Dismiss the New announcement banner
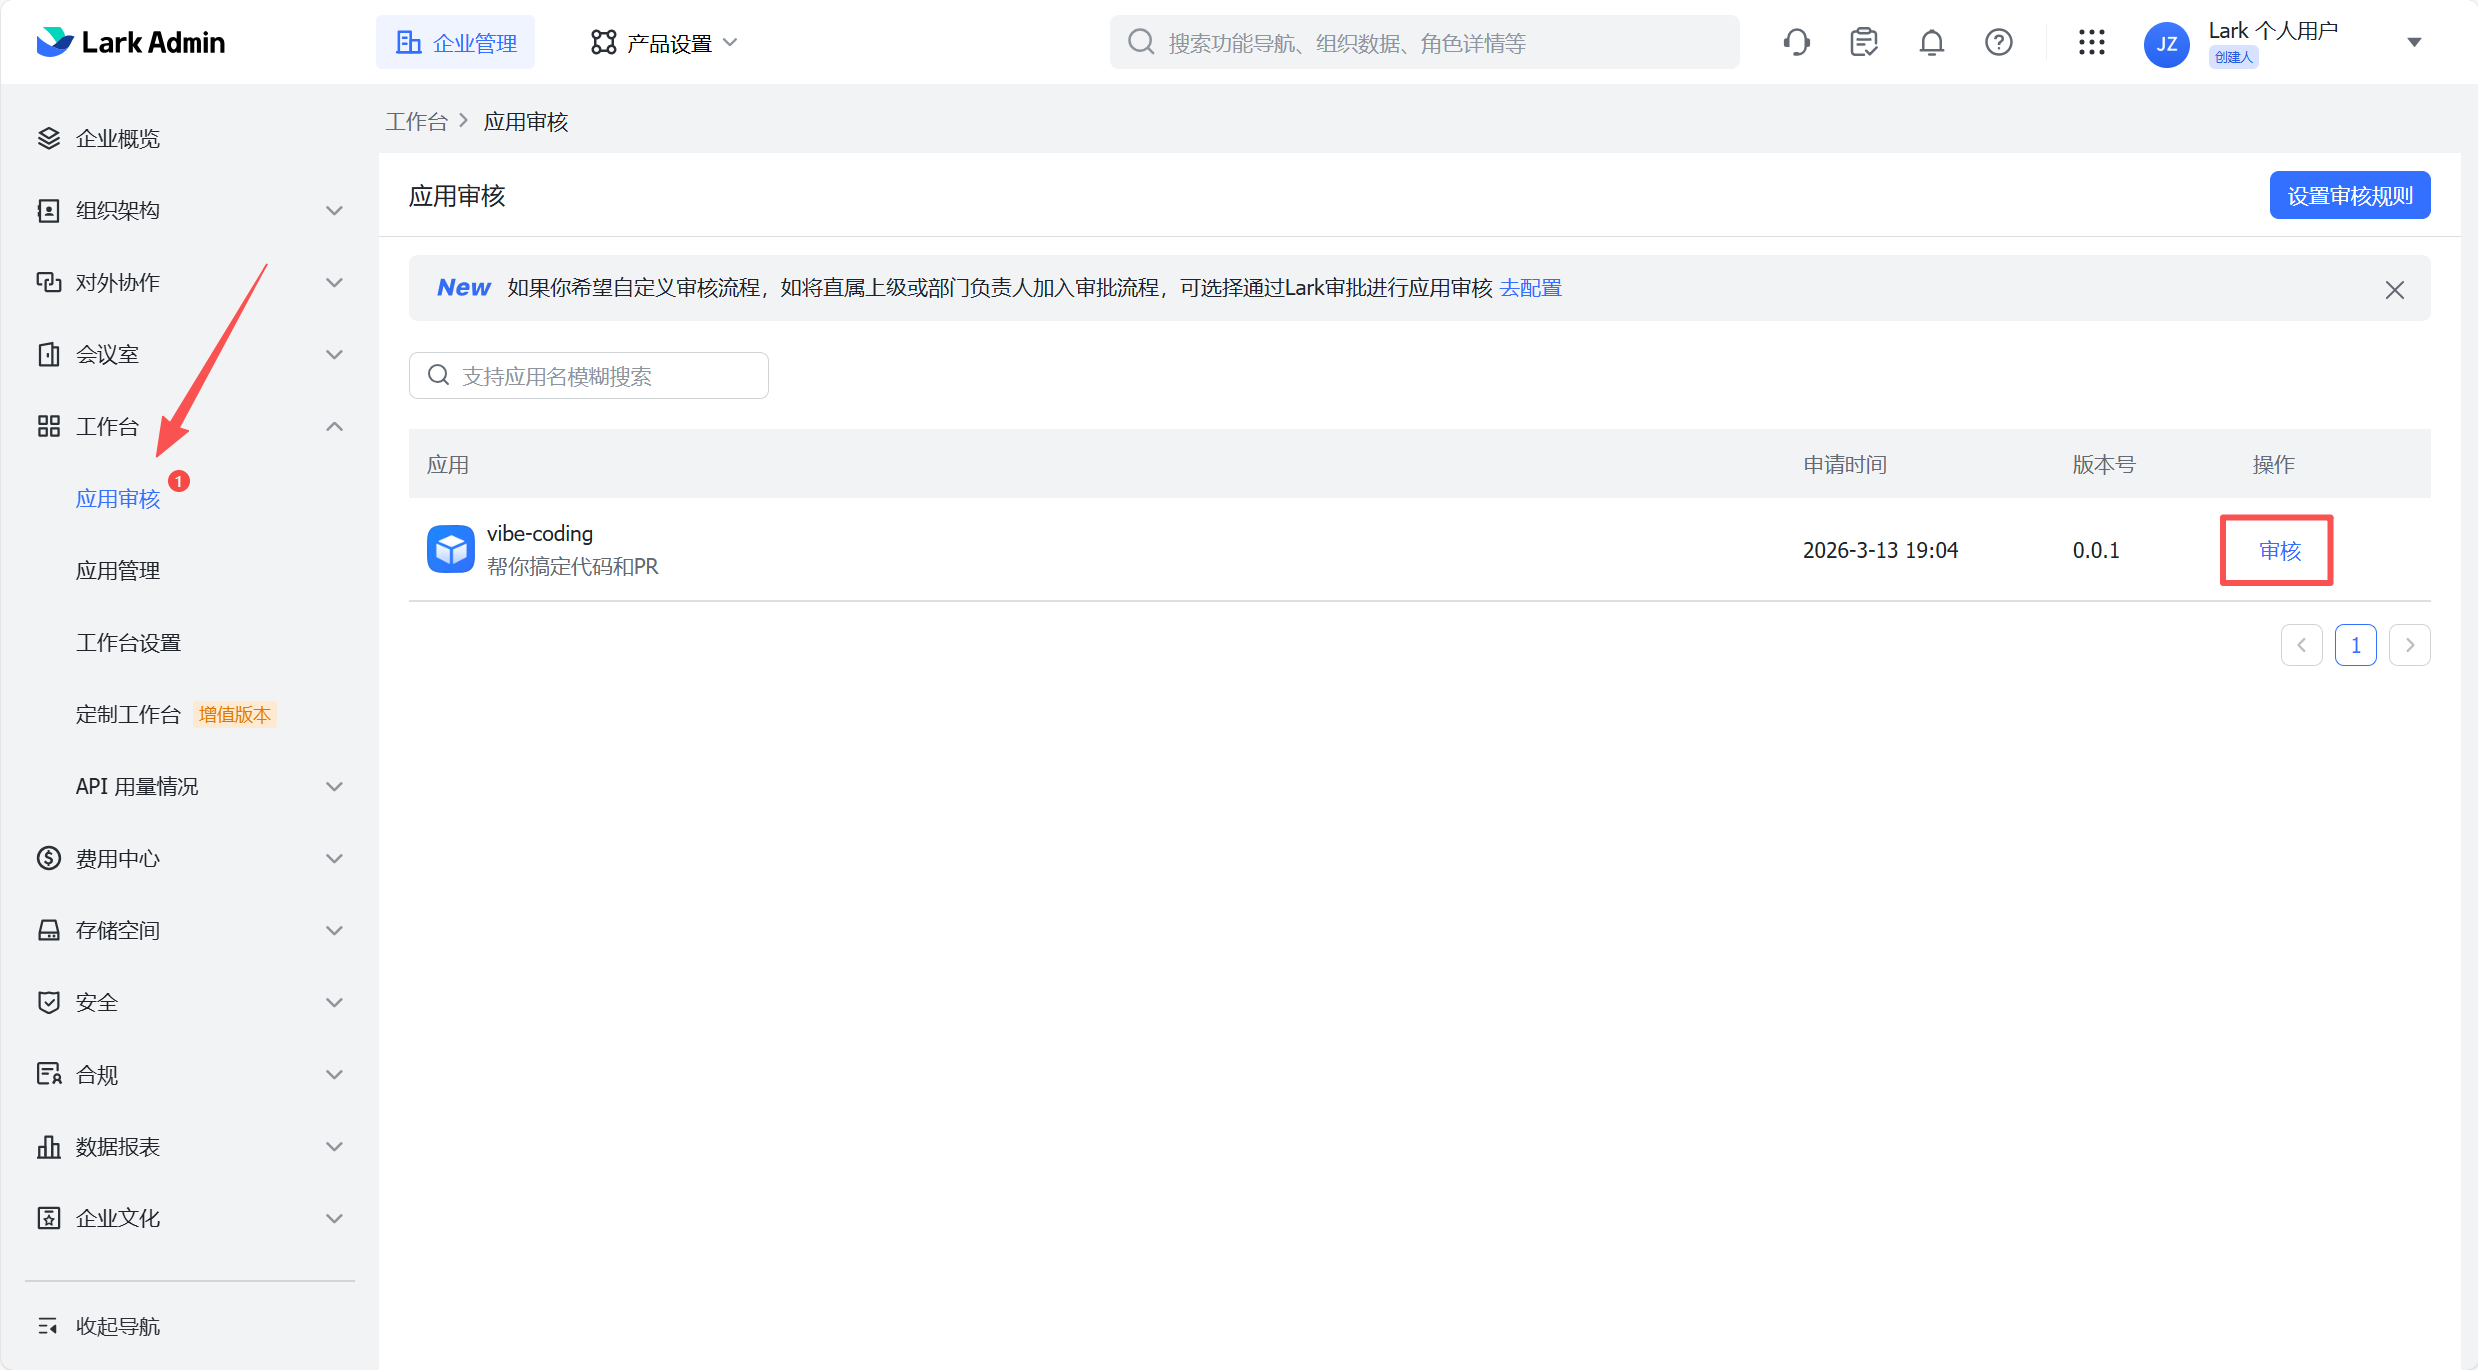 click(x=2395, y=289)
